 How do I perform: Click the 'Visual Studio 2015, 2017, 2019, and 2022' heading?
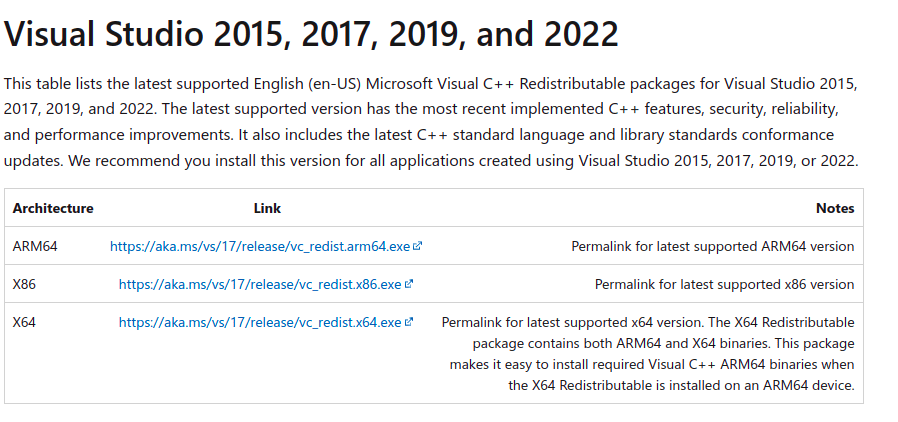[x=311, y=34]
